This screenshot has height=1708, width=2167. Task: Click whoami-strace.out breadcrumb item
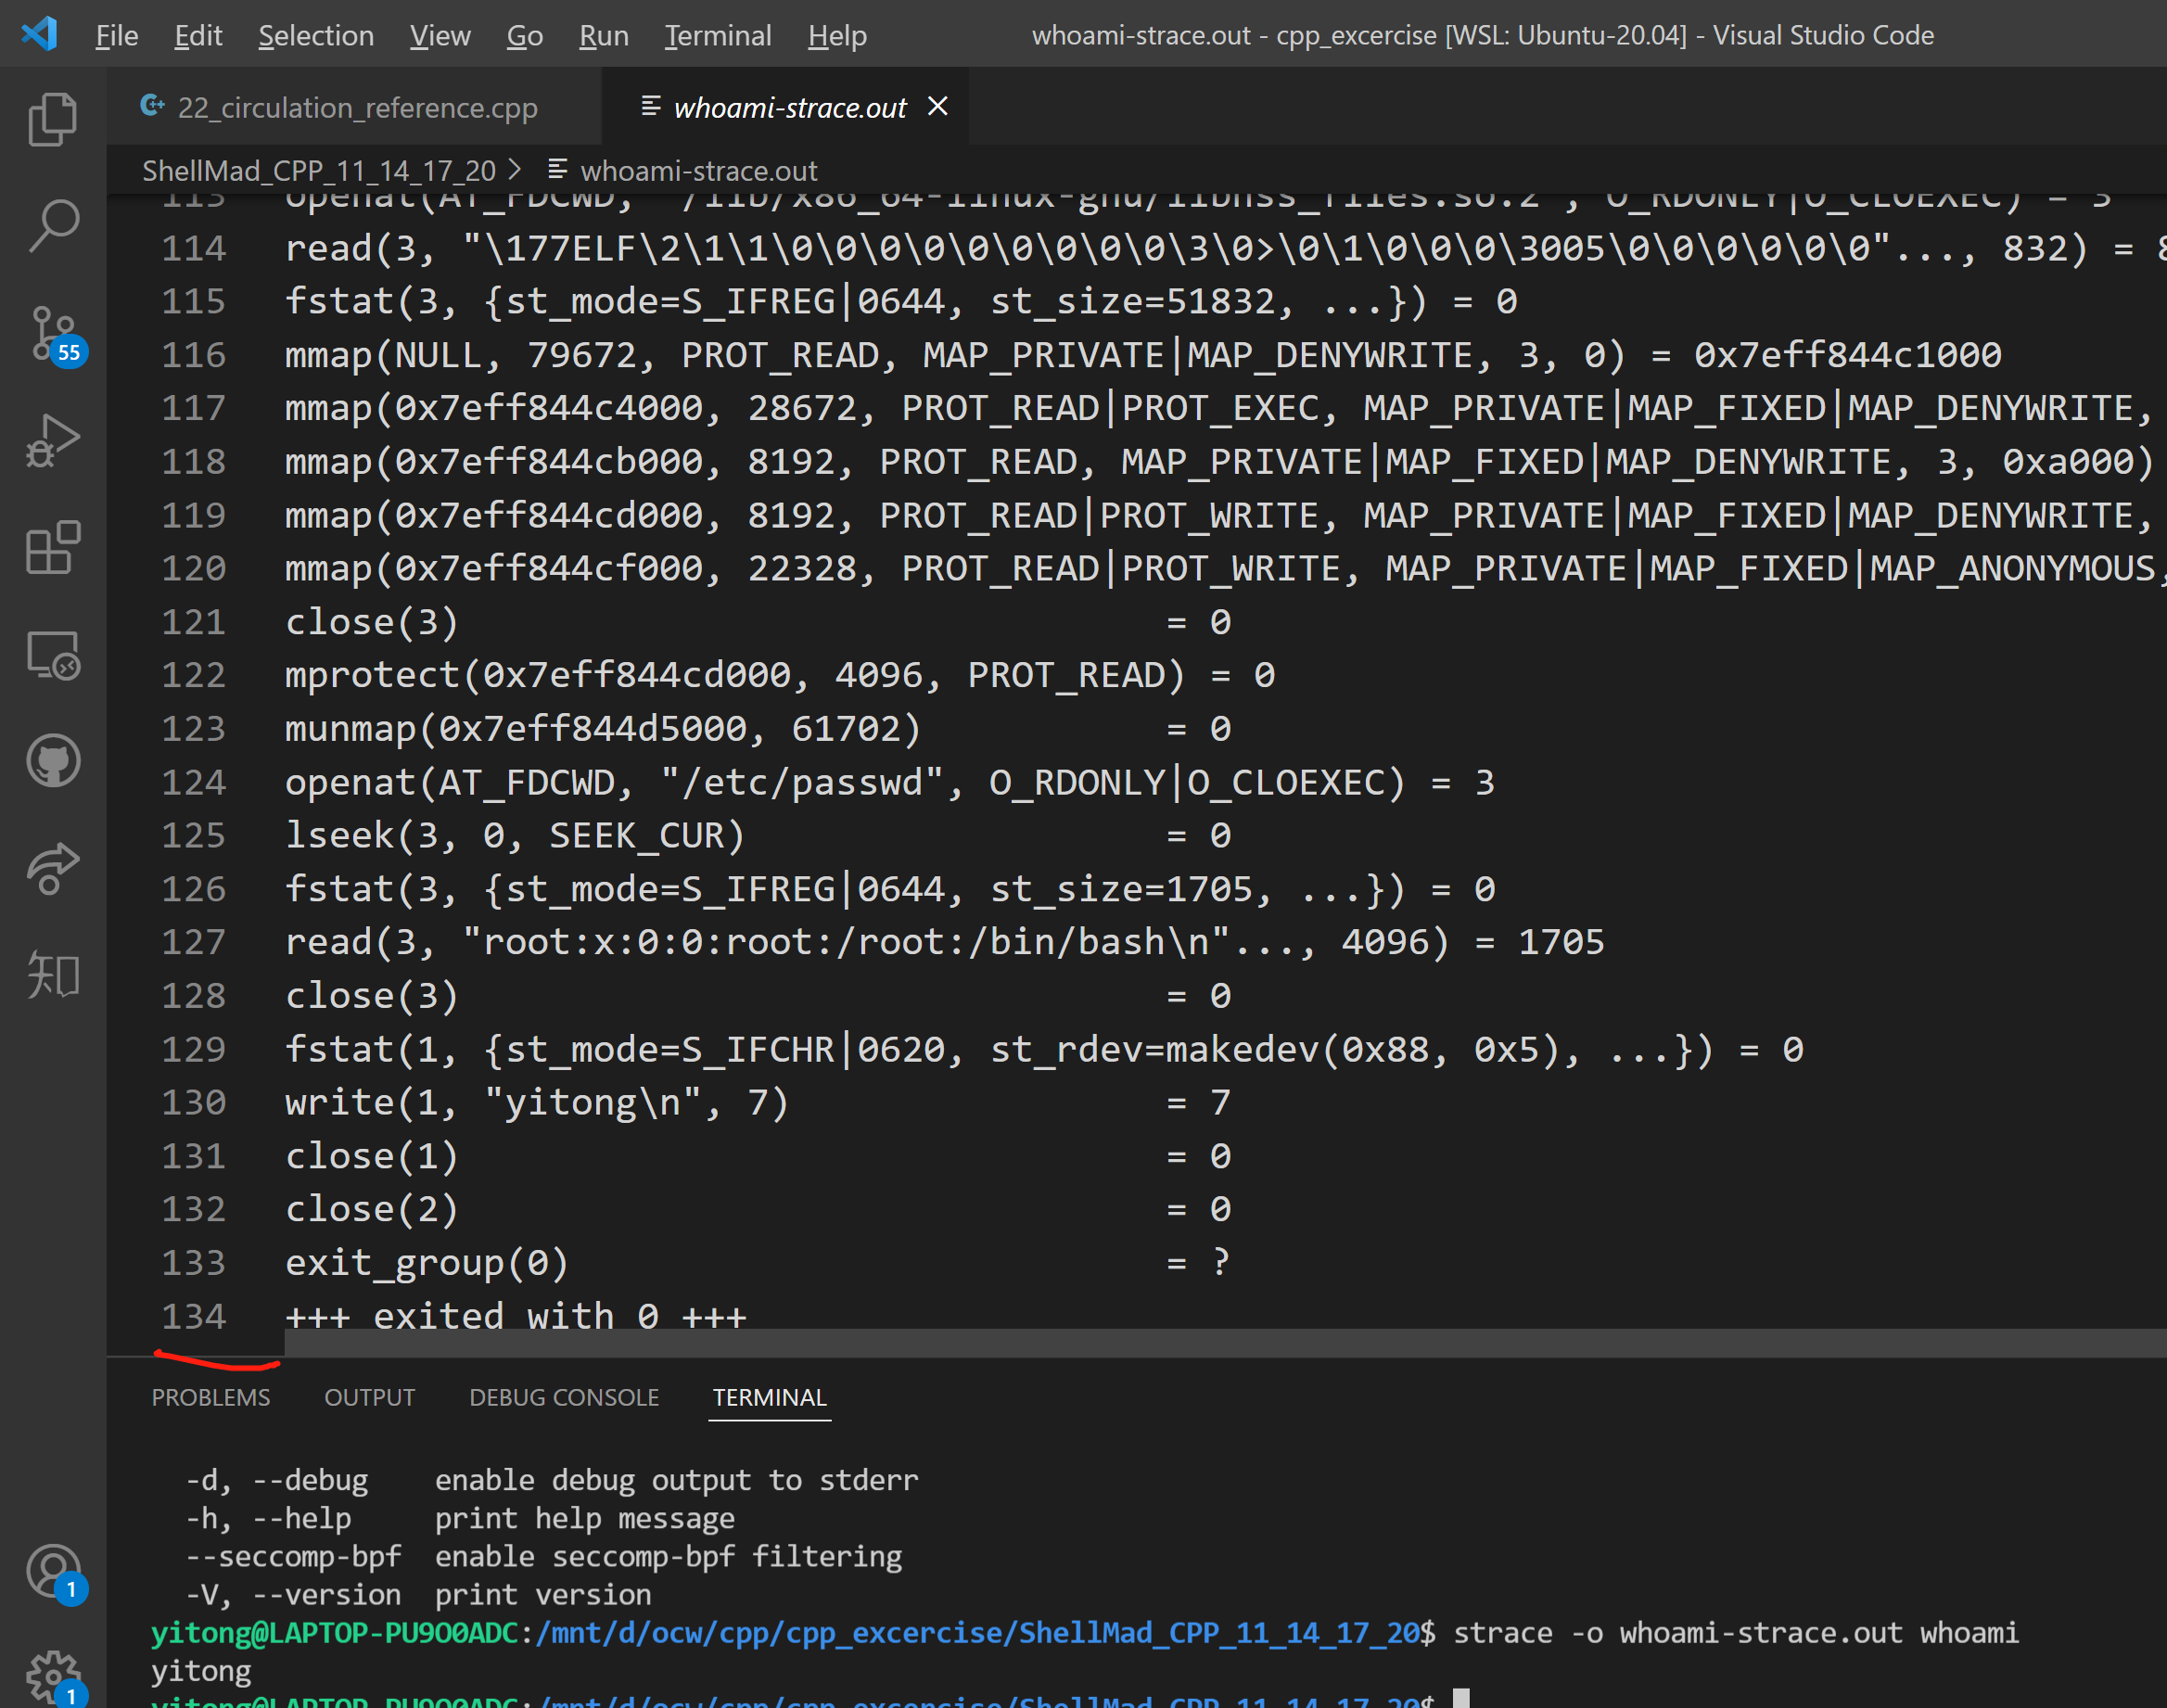click(698, 171)
